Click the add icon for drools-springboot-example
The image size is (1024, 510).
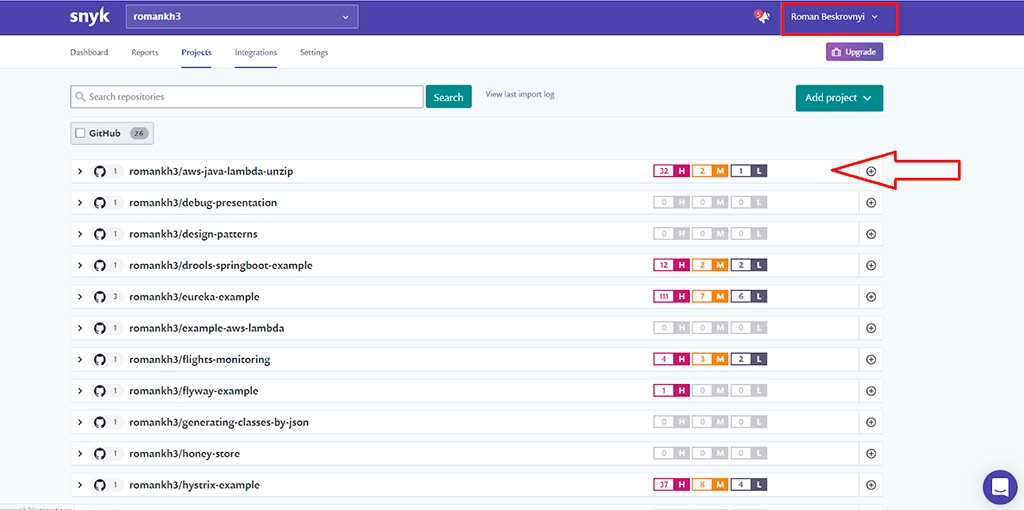click(x=871, y=265)
